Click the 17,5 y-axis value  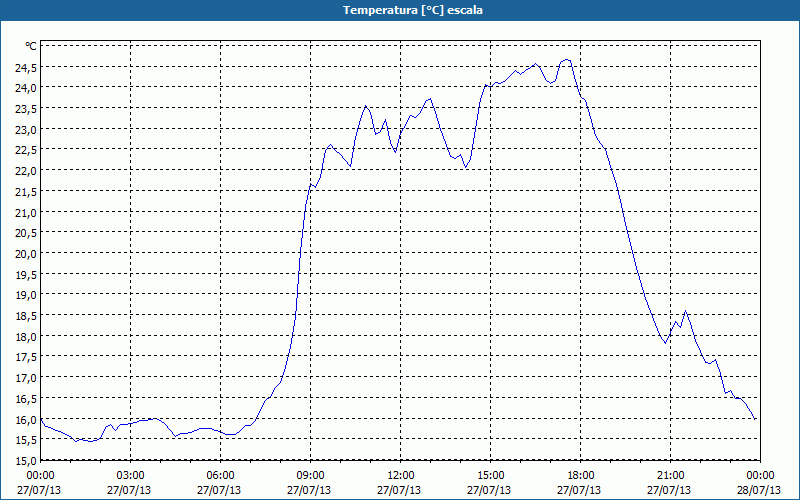[x=26, y=357]
